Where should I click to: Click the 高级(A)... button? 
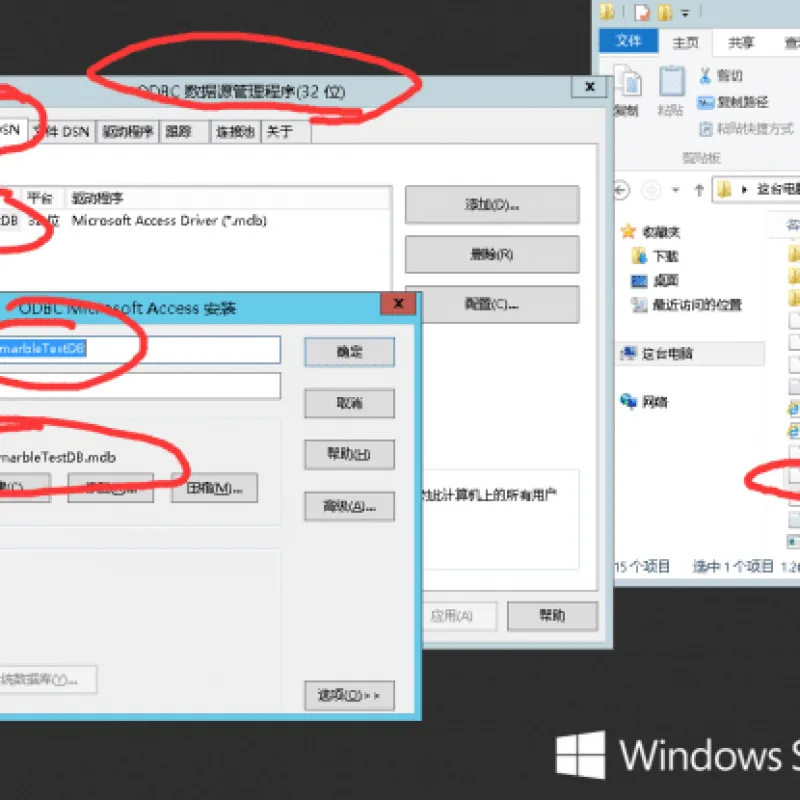point(349,506)
